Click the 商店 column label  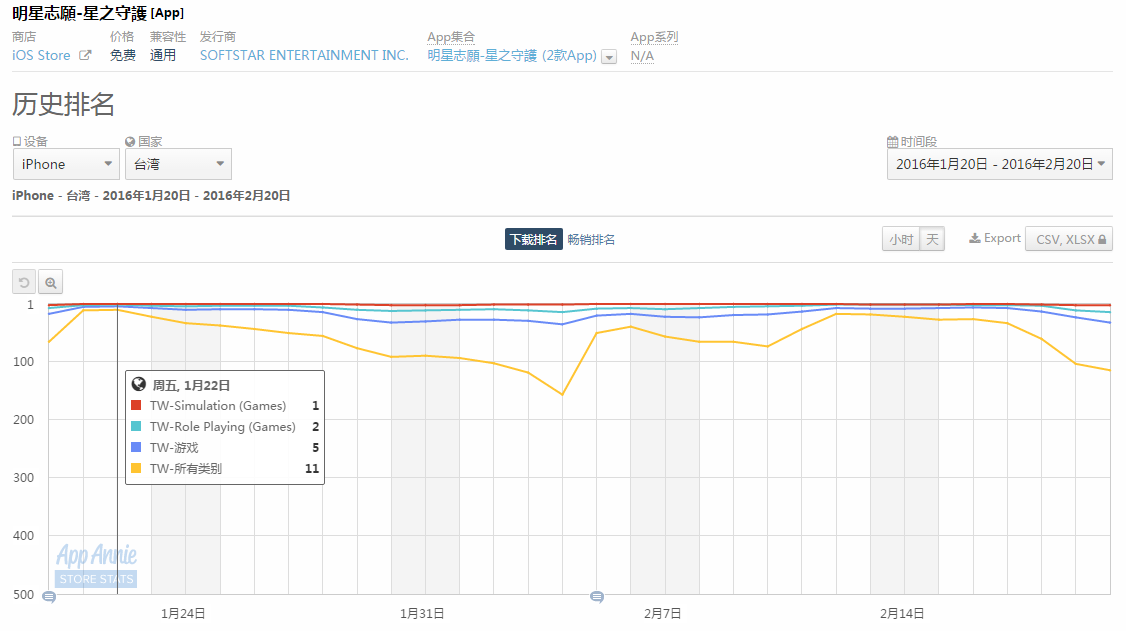click(x=24, y=37)
